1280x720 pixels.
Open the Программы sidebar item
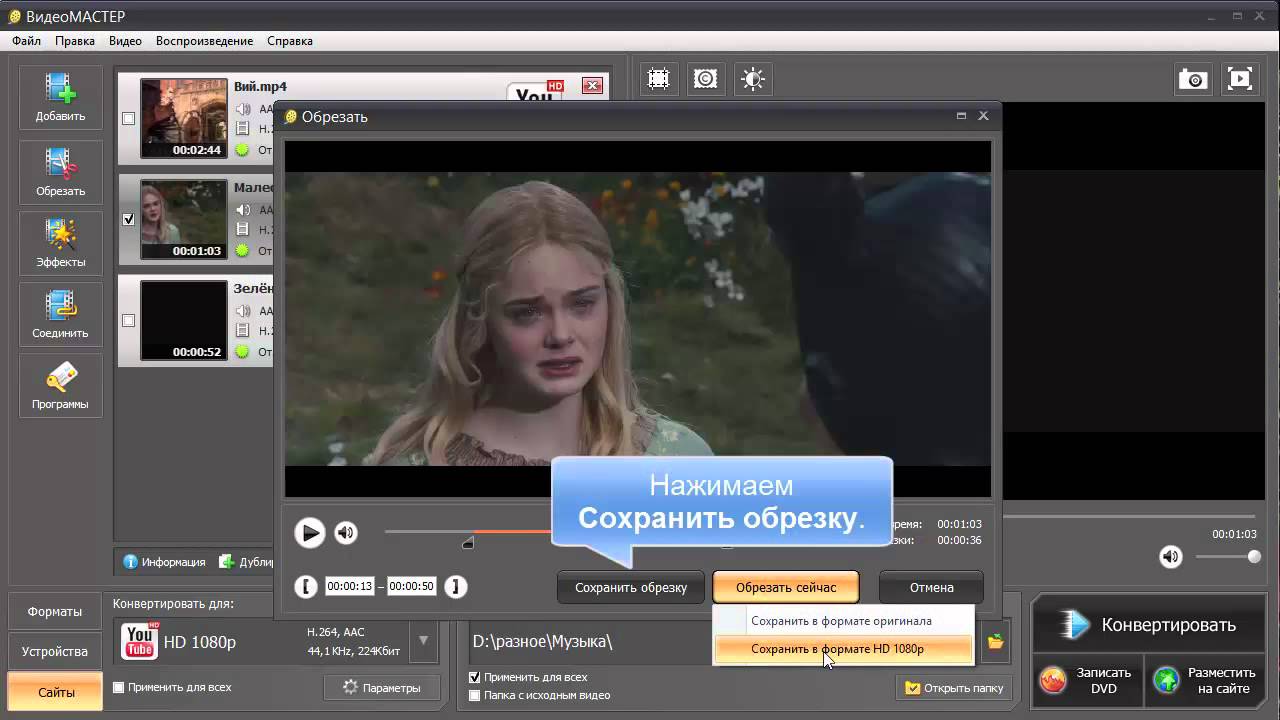[60, 385]
